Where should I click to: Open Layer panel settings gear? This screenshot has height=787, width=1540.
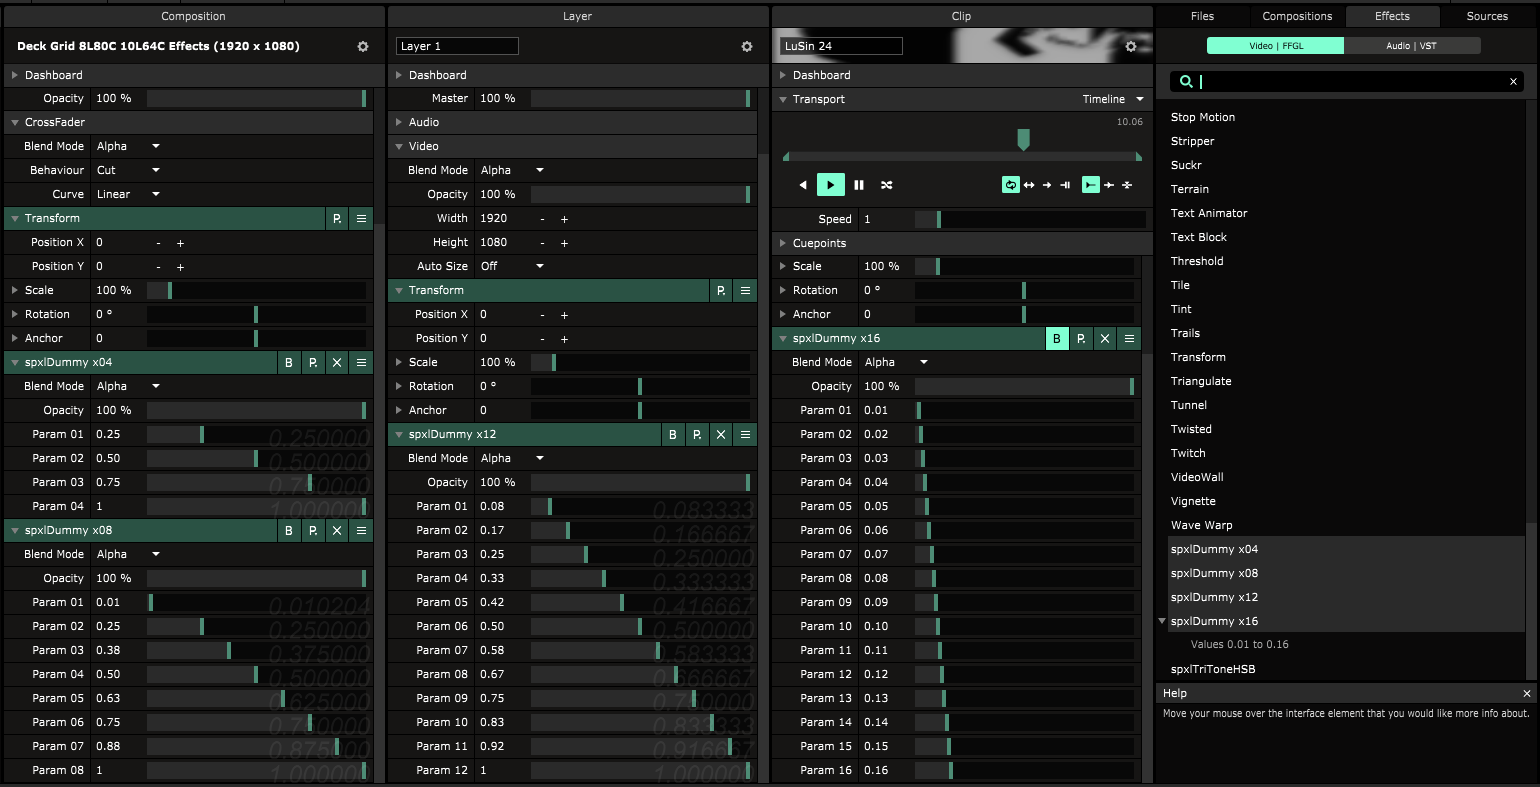(x=746, y=47)
